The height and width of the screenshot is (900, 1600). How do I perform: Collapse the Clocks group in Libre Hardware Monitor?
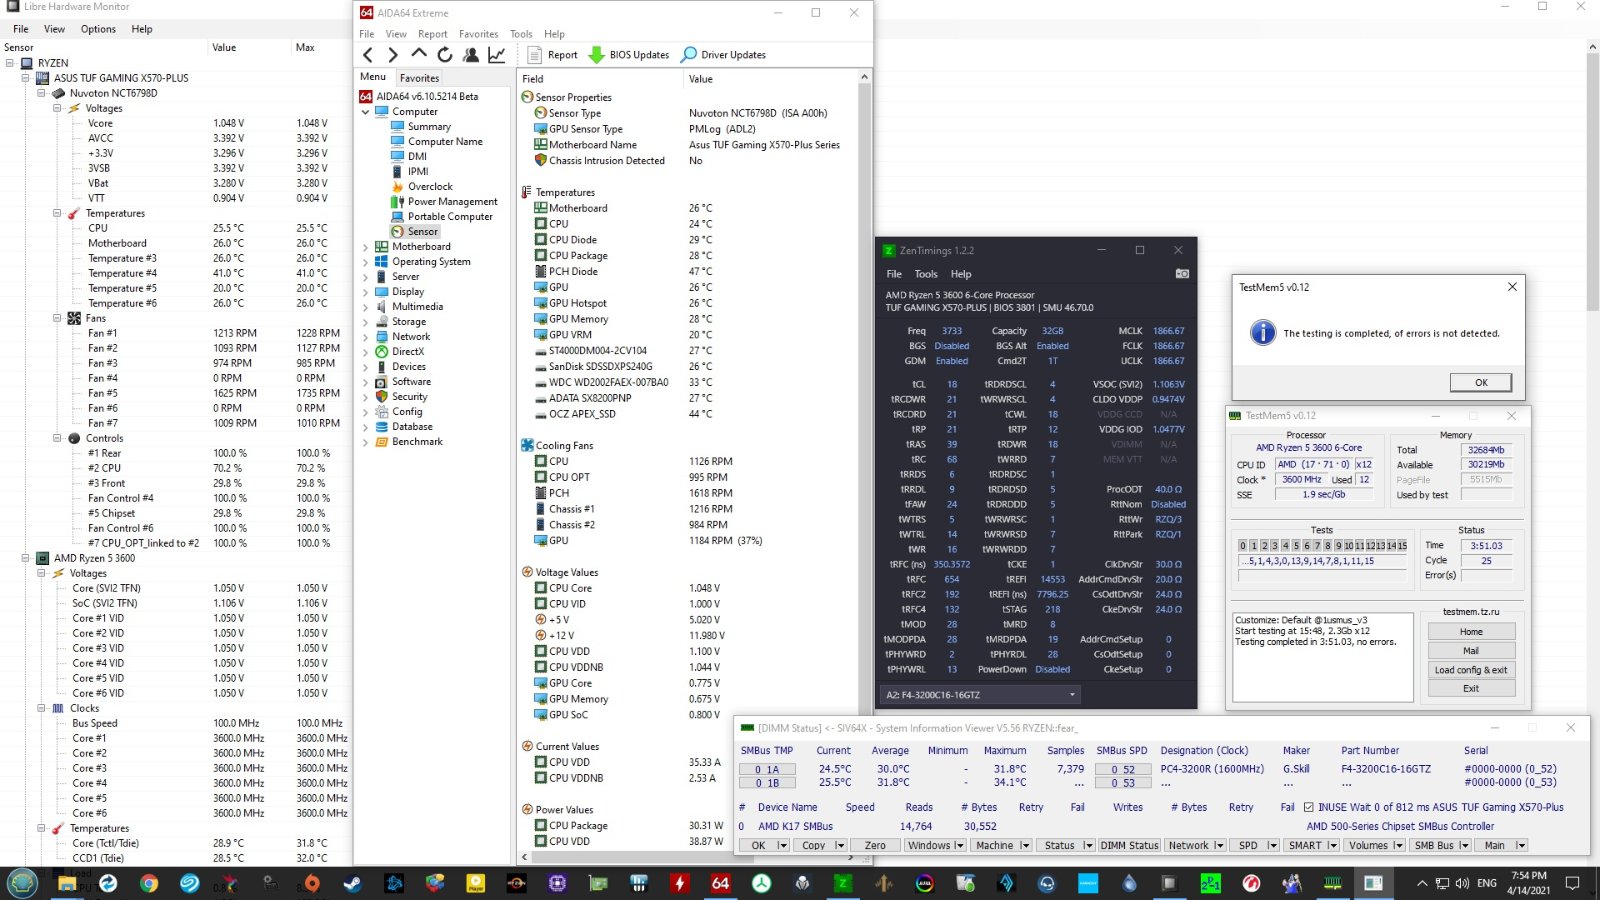41,708
